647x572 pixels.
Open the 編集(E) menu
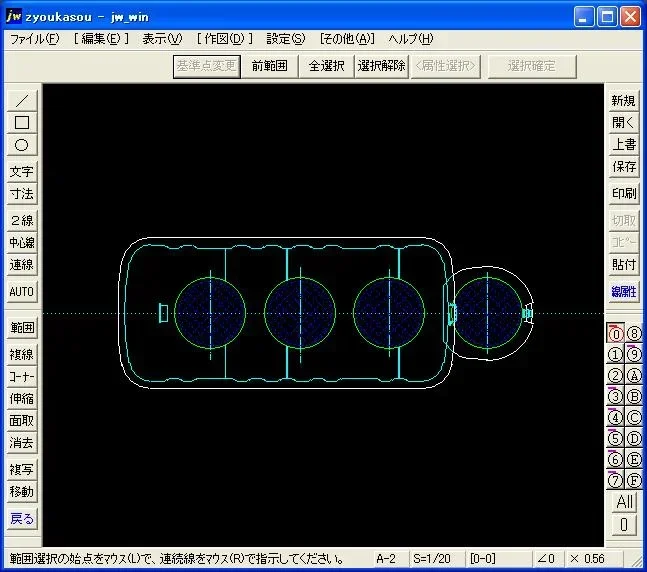101,39
